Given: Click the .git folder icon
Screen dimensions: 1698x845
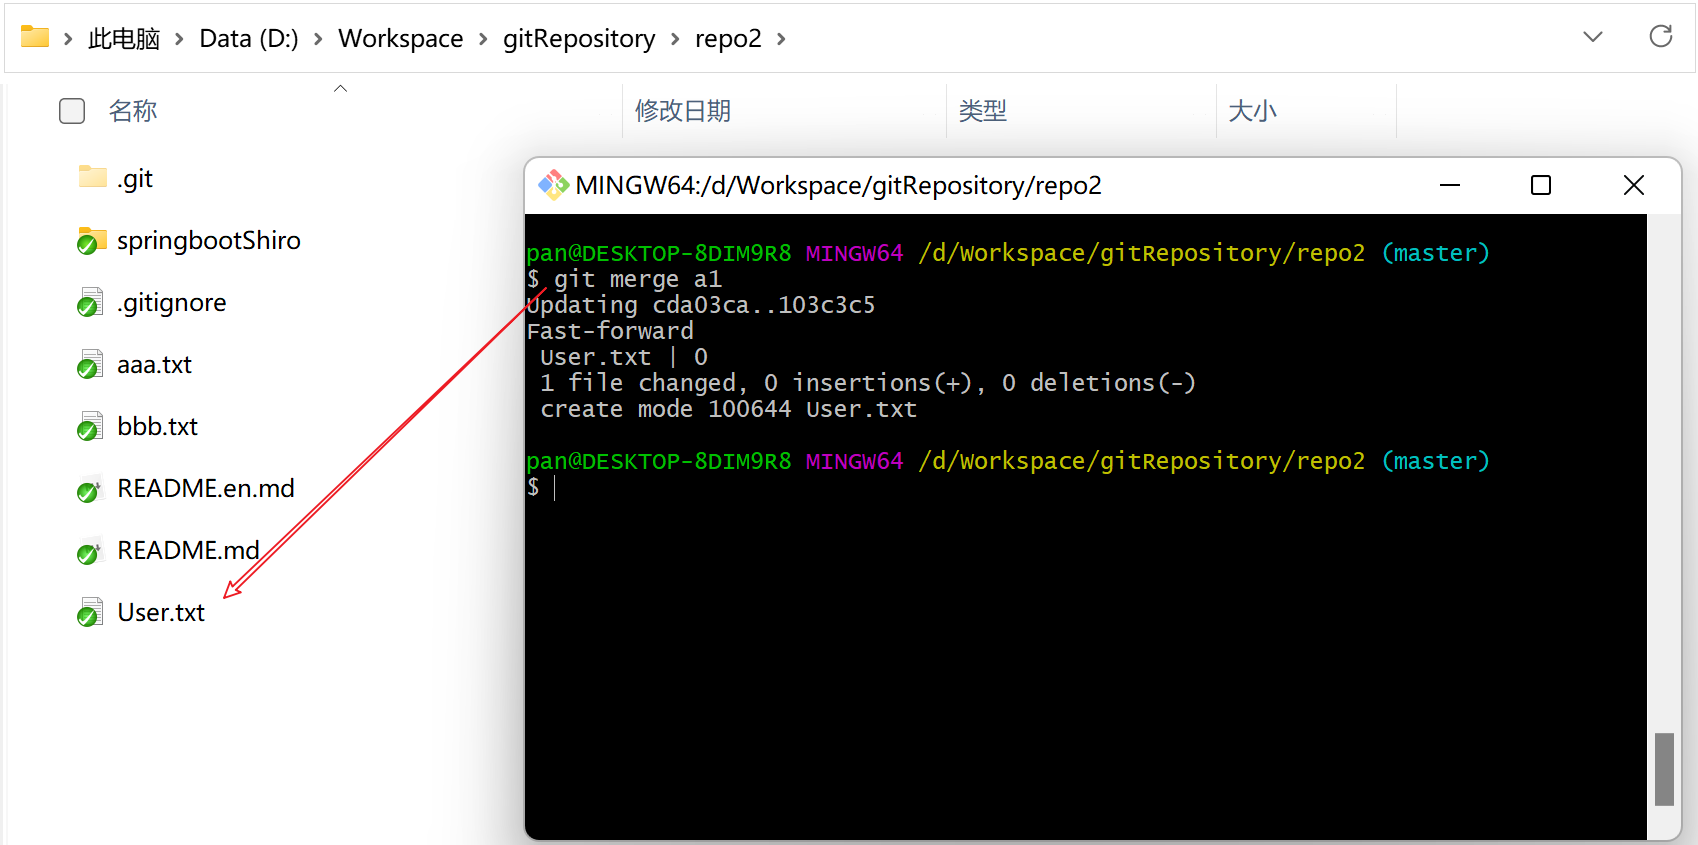Looking at the screenshot, I should point(92,178).
